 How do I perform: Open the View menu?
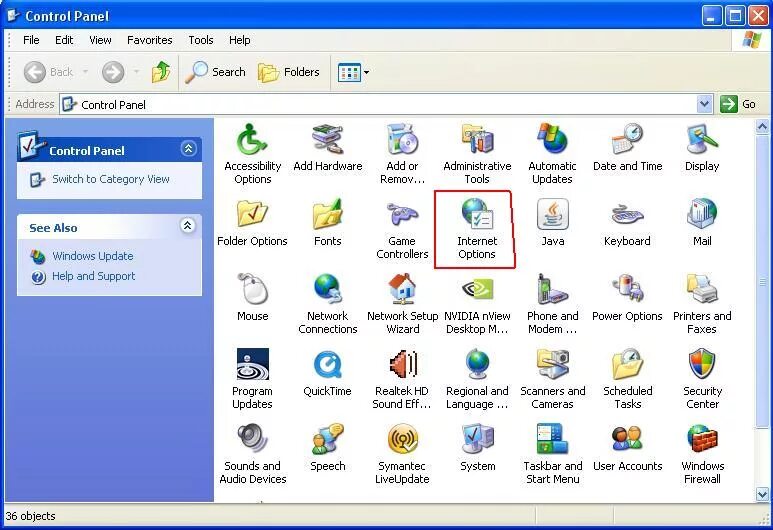click(100, 40)
